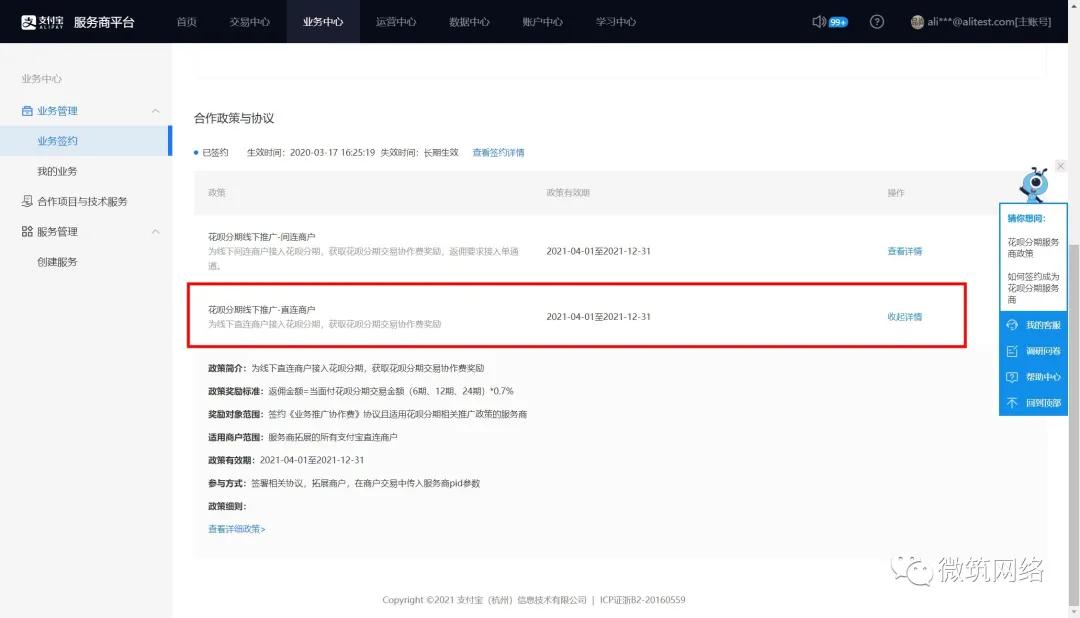Viewport: 1080px width, 618px height.
Task: Navigate to 首页 in the top navigation
Action: pyautogui.click(x=186, y=21)
